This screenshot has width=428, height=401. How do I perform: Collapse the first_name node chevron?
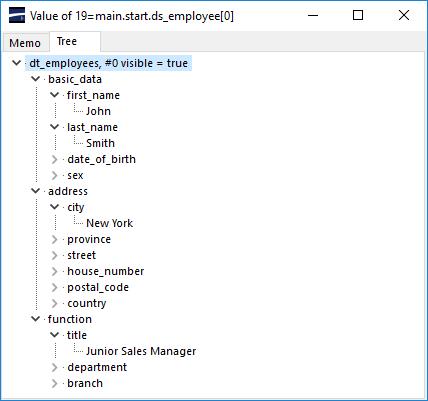click(x=54, y=95)
